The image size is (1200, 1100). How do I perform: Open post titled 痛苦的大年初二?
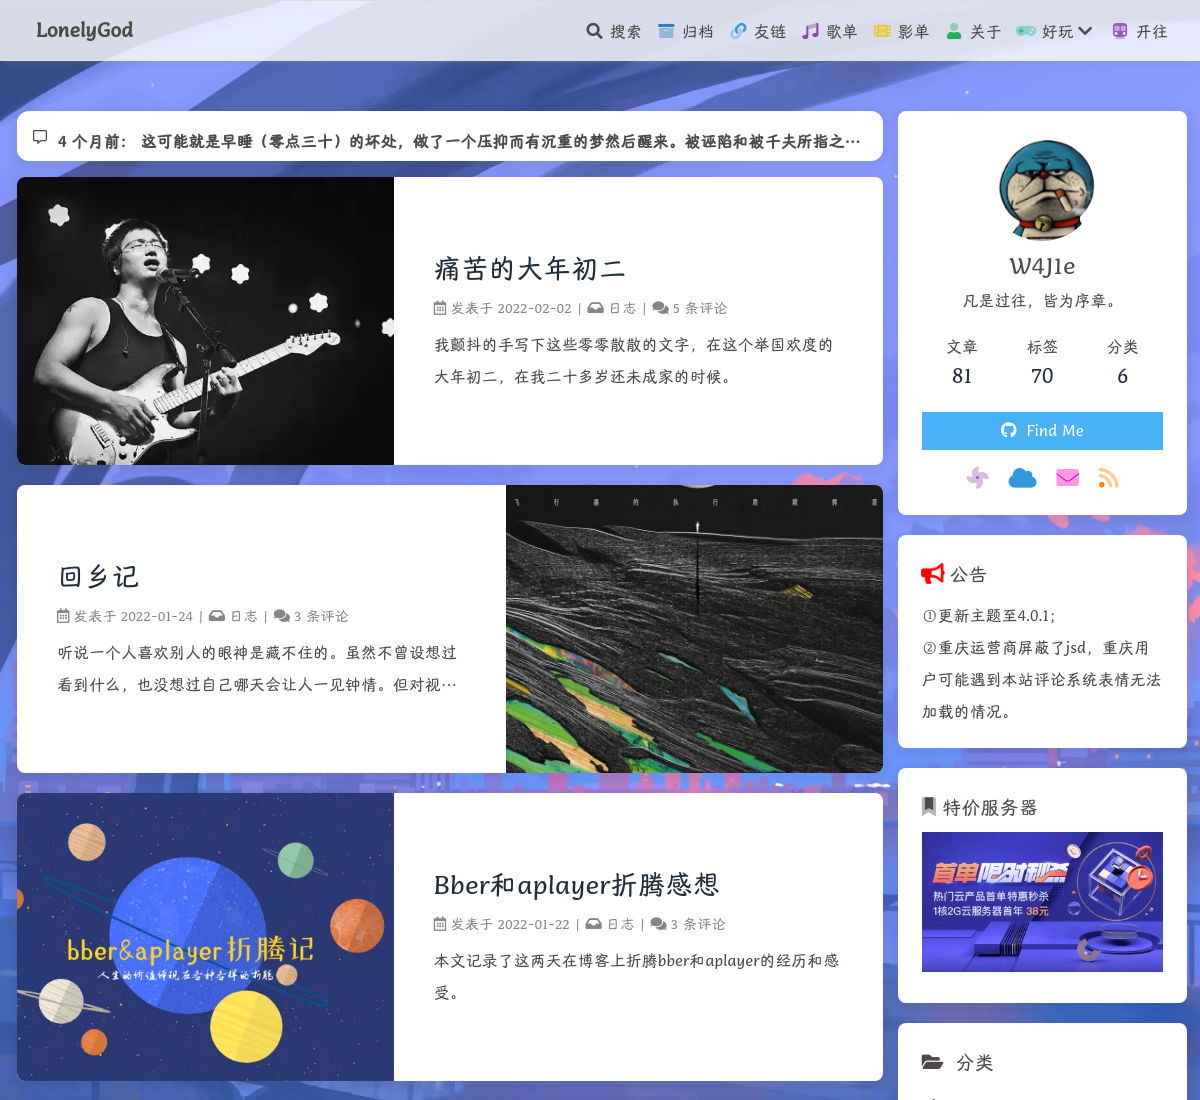pos(530,268)
